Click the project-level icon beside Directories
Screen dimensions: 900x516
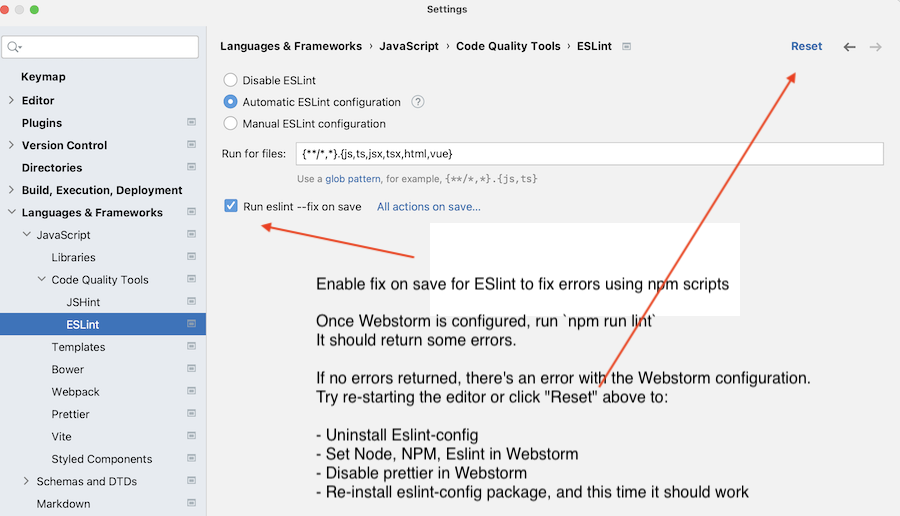coord(192,167)
